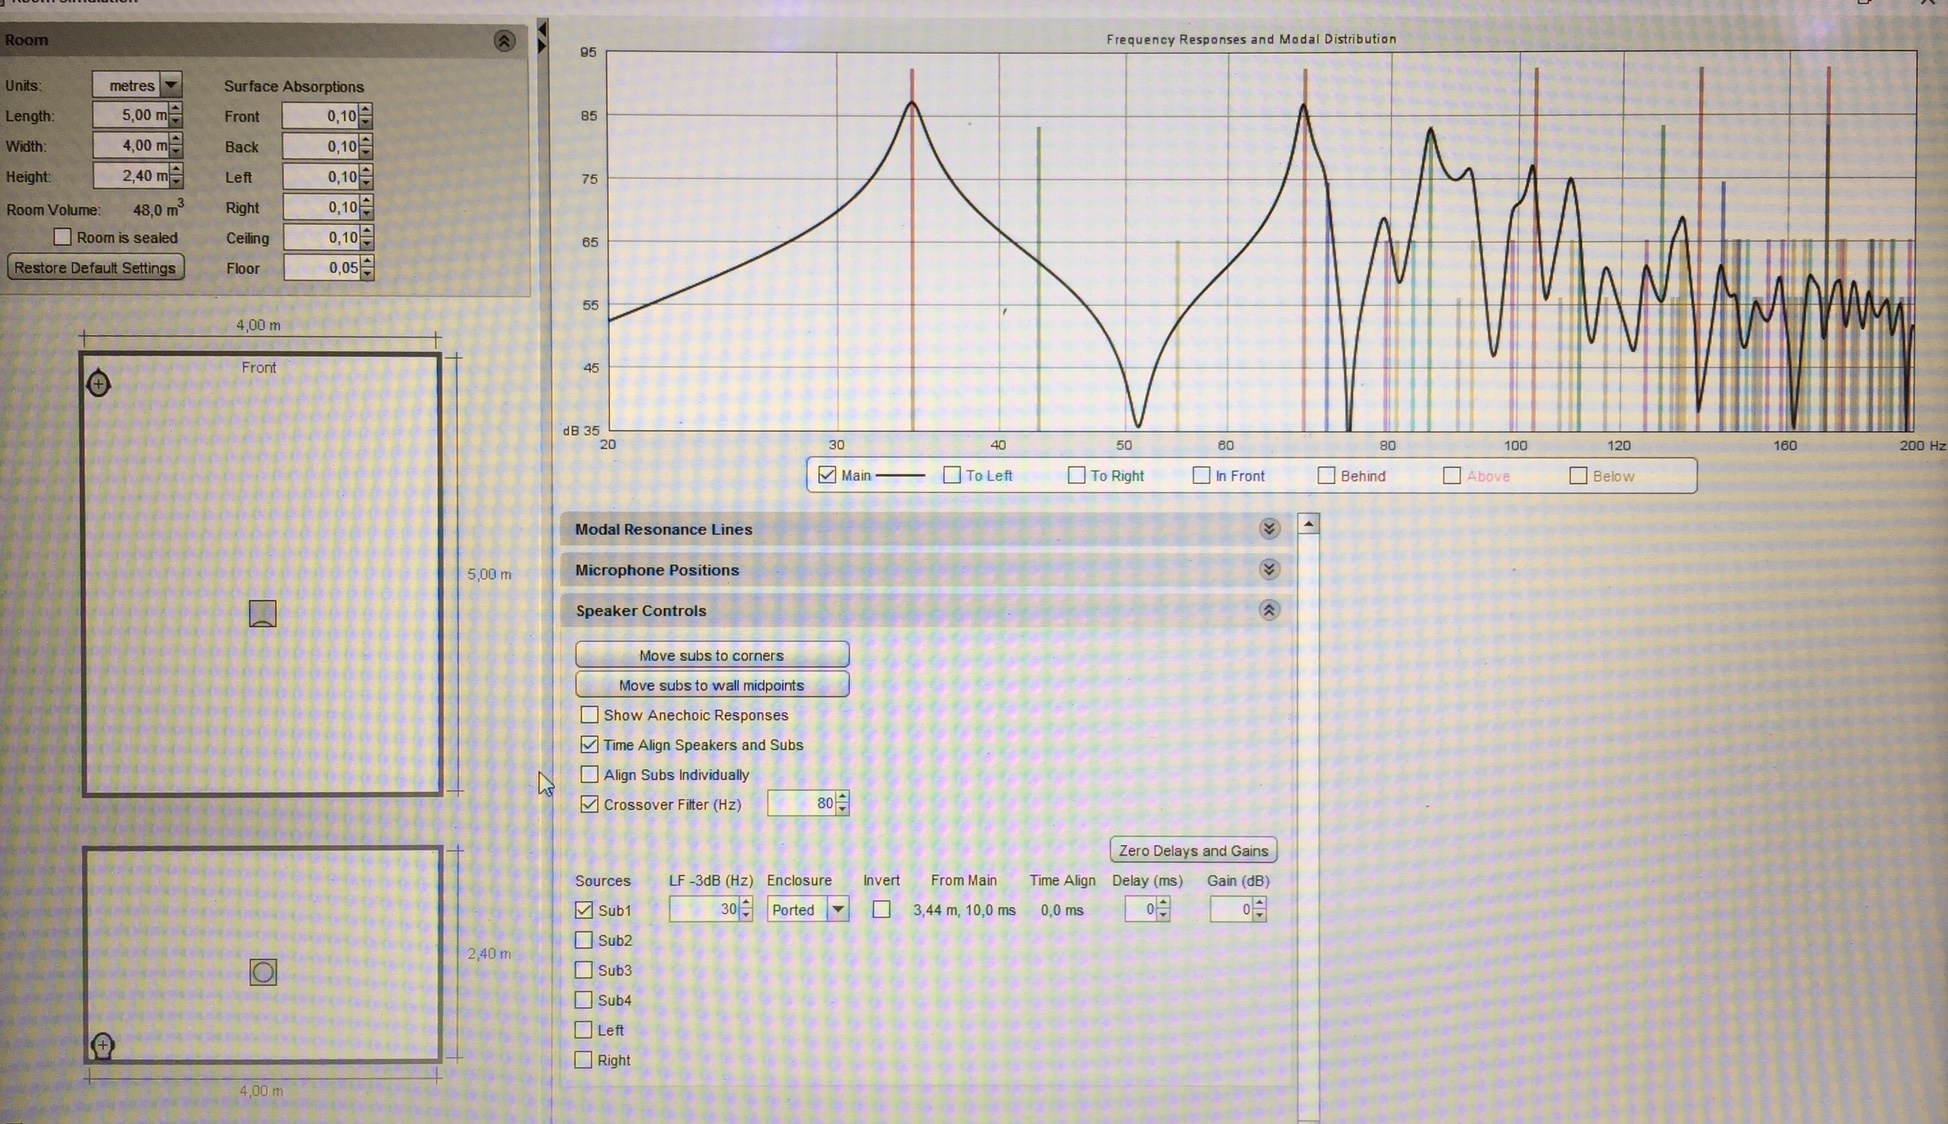Click the room Length input field
Viewport: 1948px width, 1124px height.
(x=130, y=115)
